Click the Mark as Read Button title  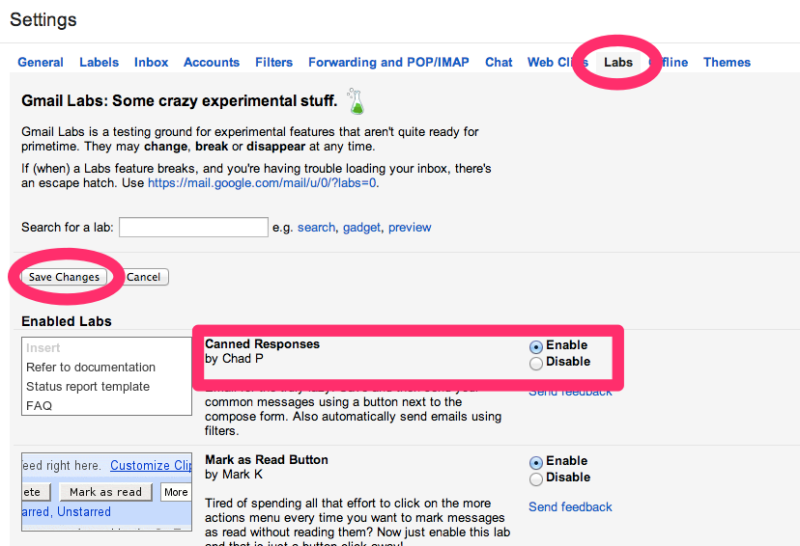266,459
